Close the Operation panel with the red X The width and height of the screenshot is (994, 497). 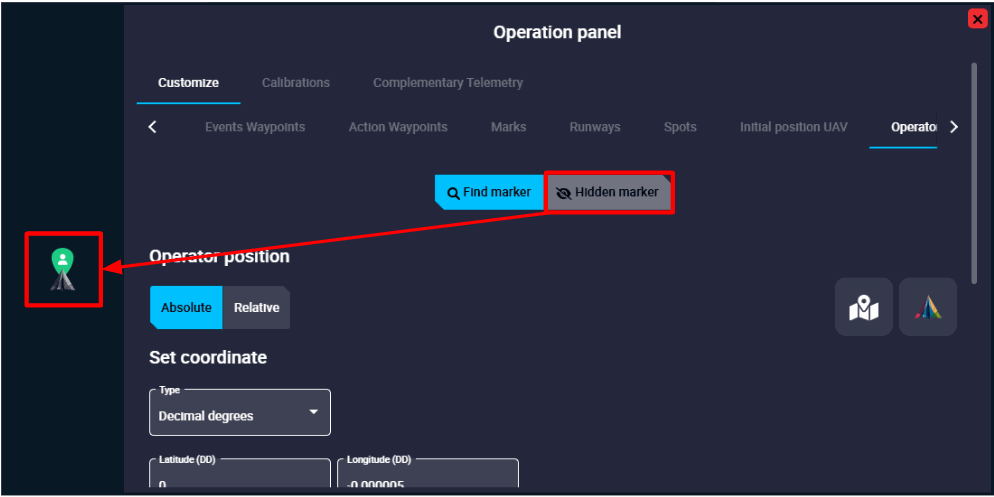click(x=977, y=19)
